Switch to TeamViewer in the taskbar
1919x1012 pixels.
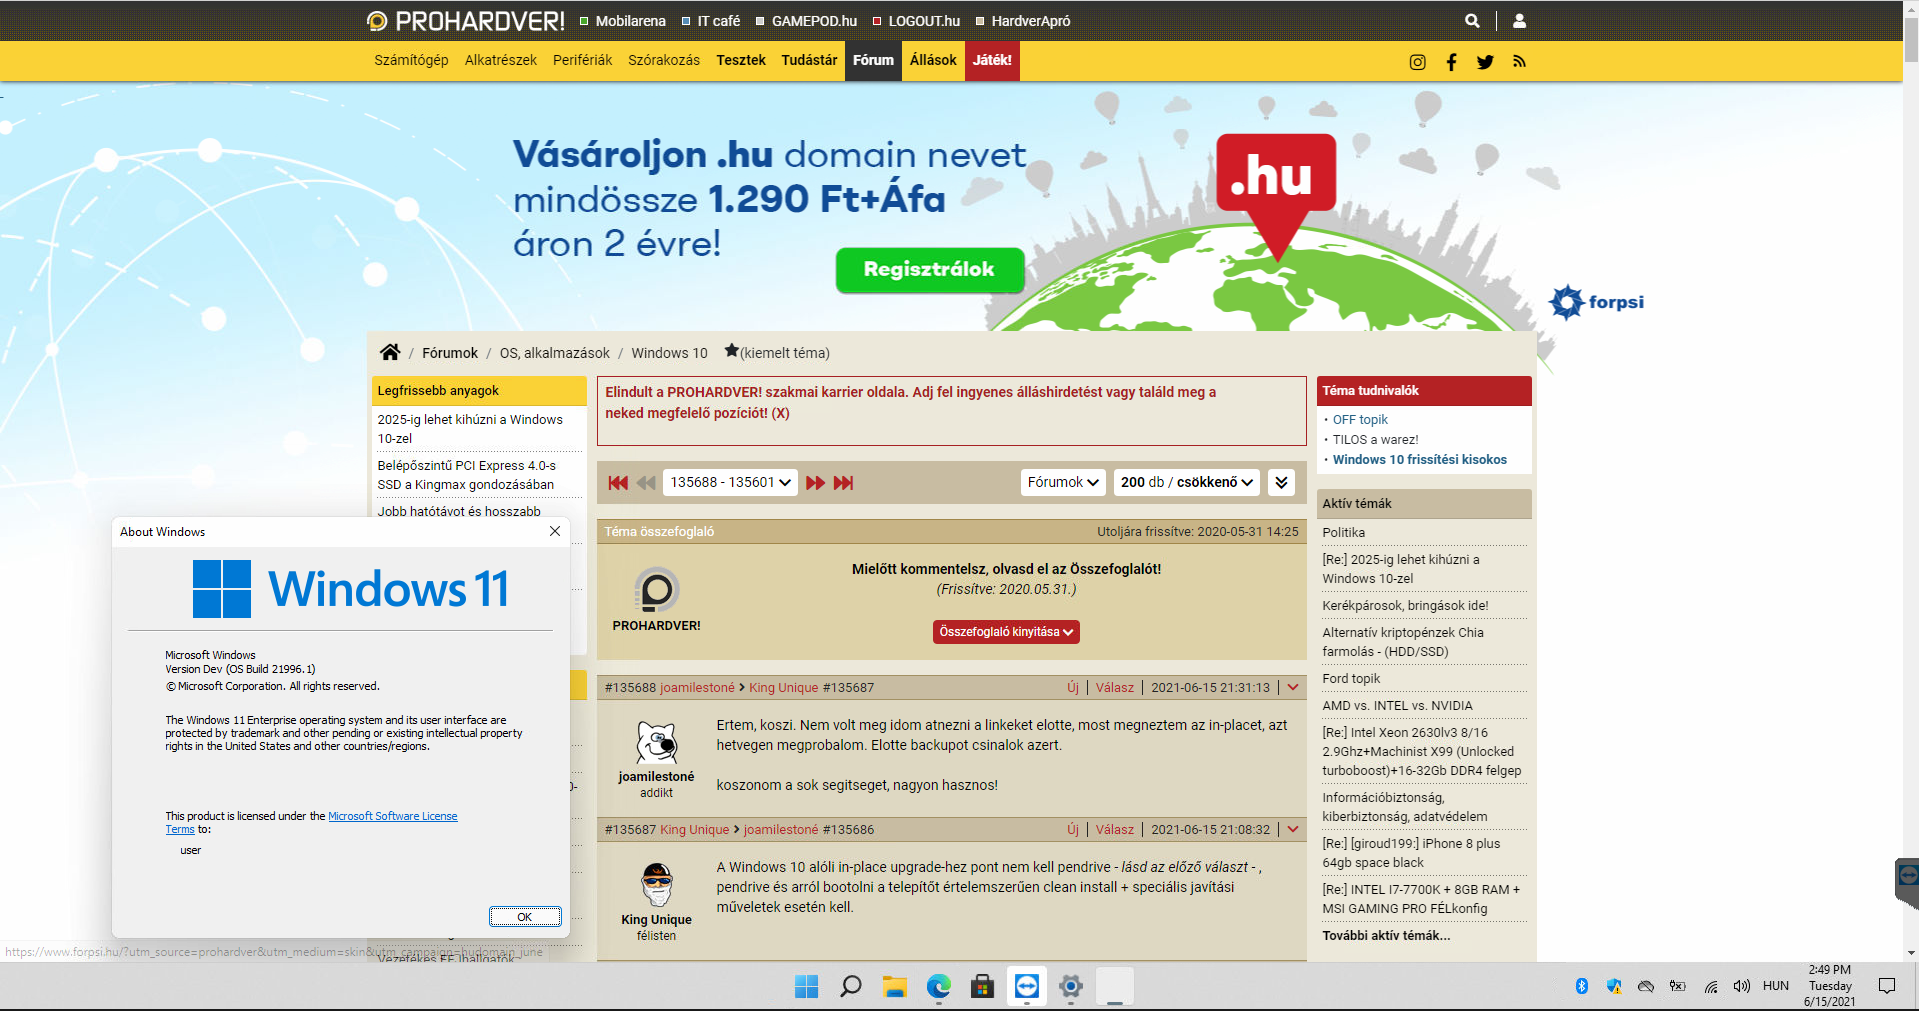point(1027,987)
